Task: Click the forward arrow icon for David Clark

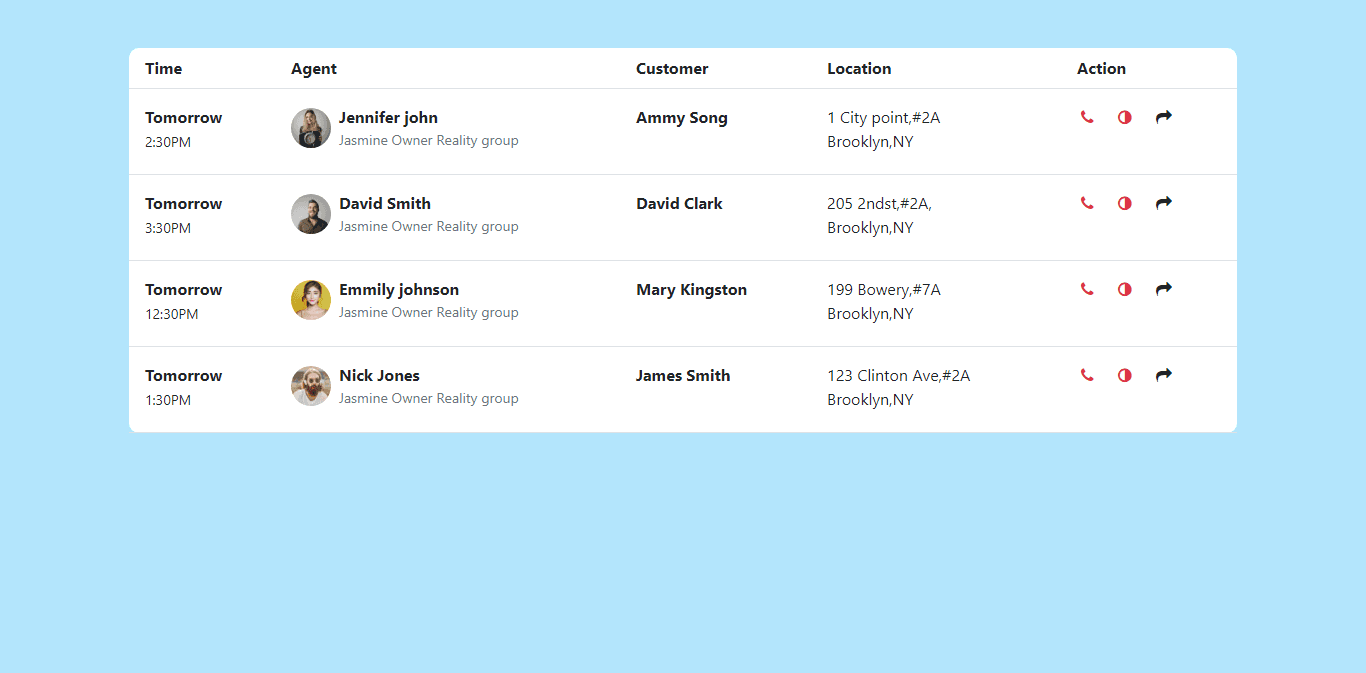Action: tap(1163, 203)
